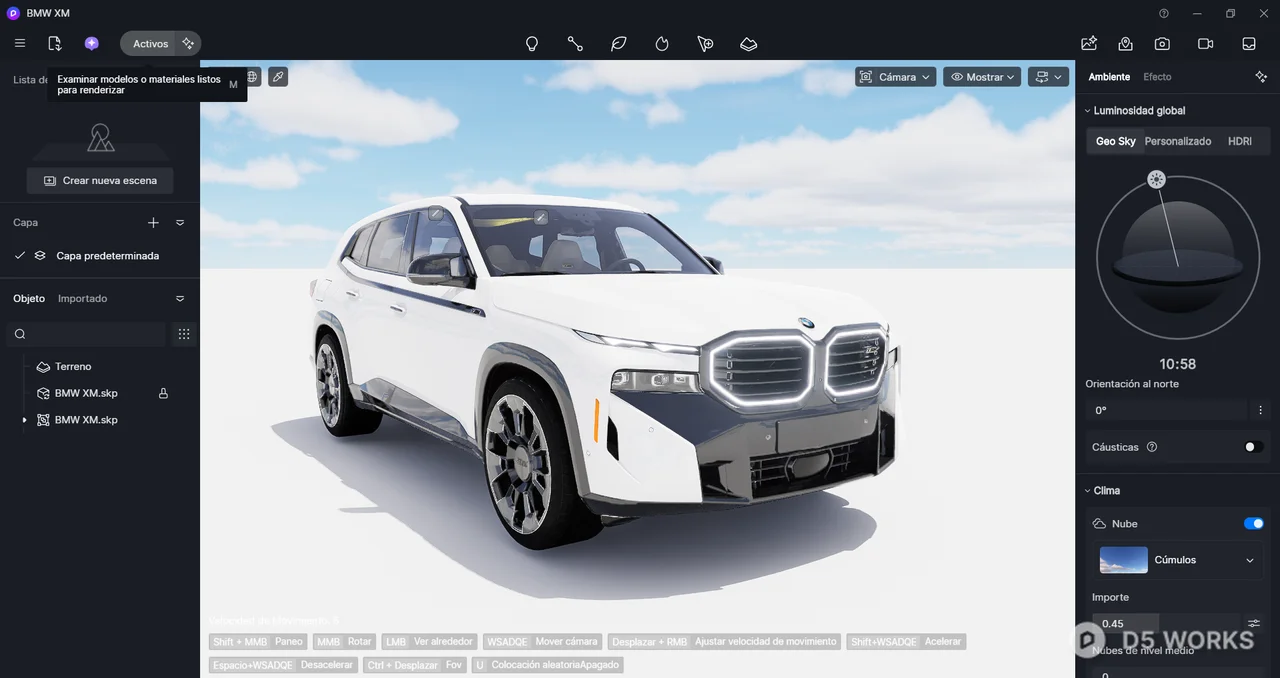Switch to the Objeto tab
The height and width of the screenshot is (678, 1280).
click(x=29, y=299)
